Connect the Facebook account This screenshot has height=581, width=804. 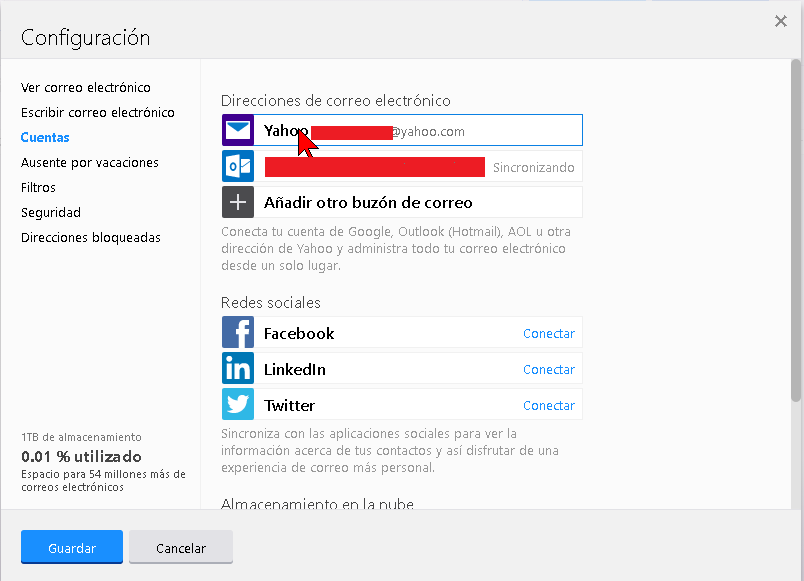(x=549, y=334)
